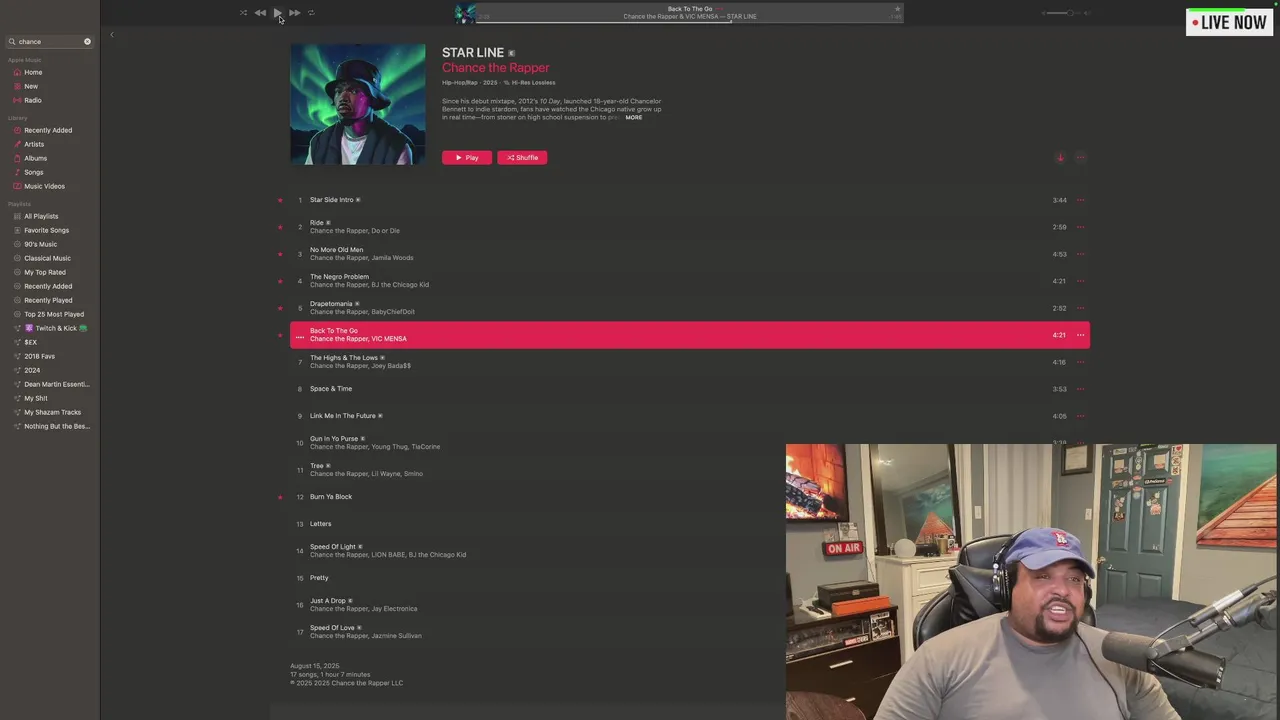Open All Playlists
Image resolution: width=1280 pixels, height=720 pixels.
tap(41, 216)
